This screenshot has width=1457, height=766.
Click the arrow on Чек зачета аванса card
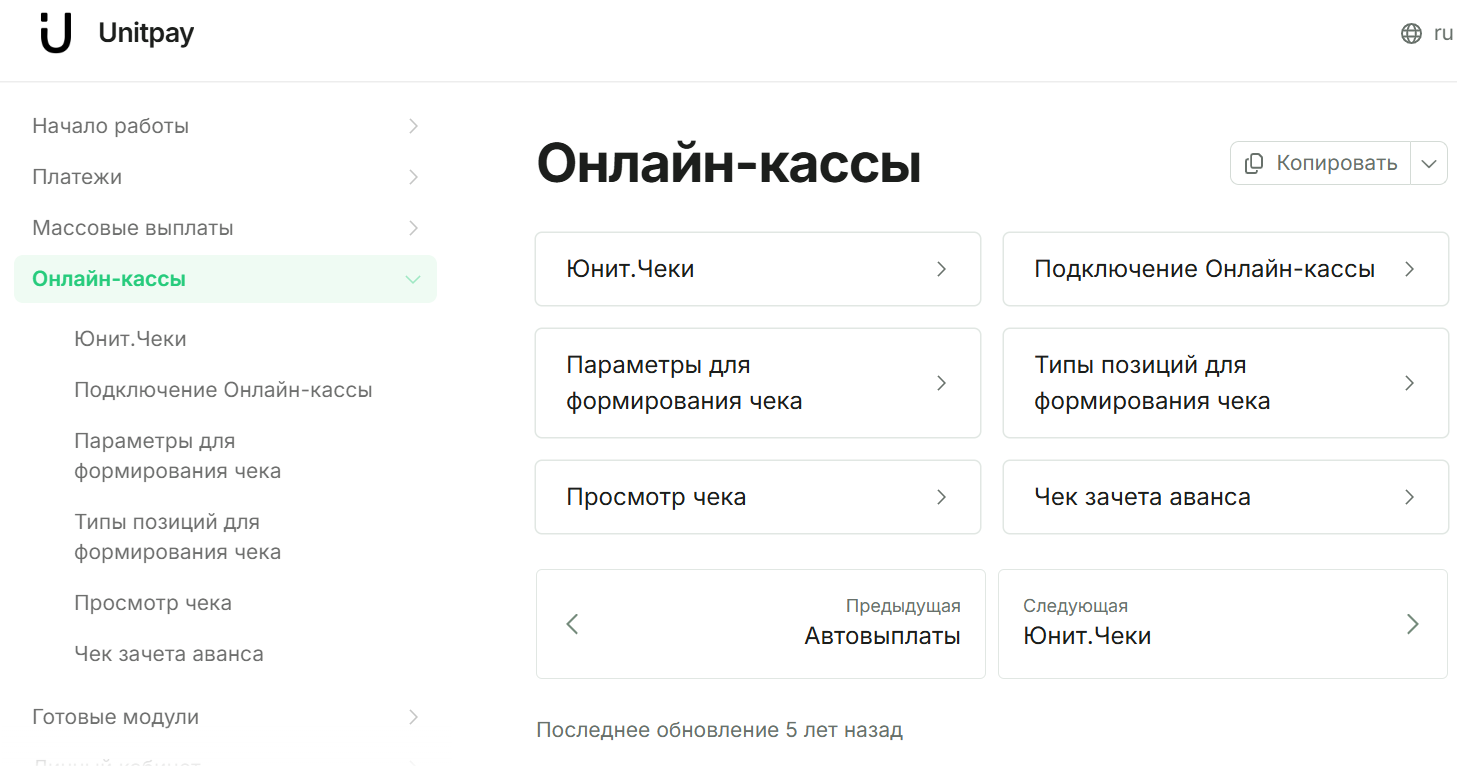[1409, 497]
